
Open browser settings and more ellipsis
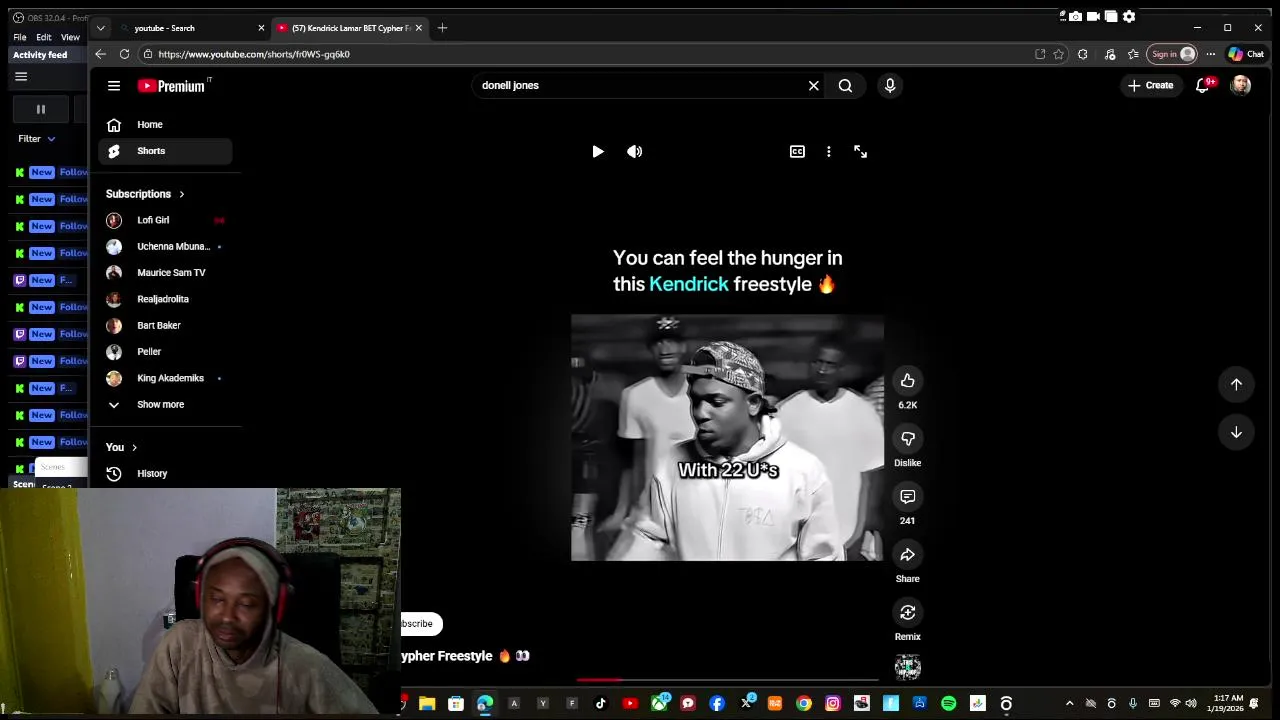(x=1211, y=54)
